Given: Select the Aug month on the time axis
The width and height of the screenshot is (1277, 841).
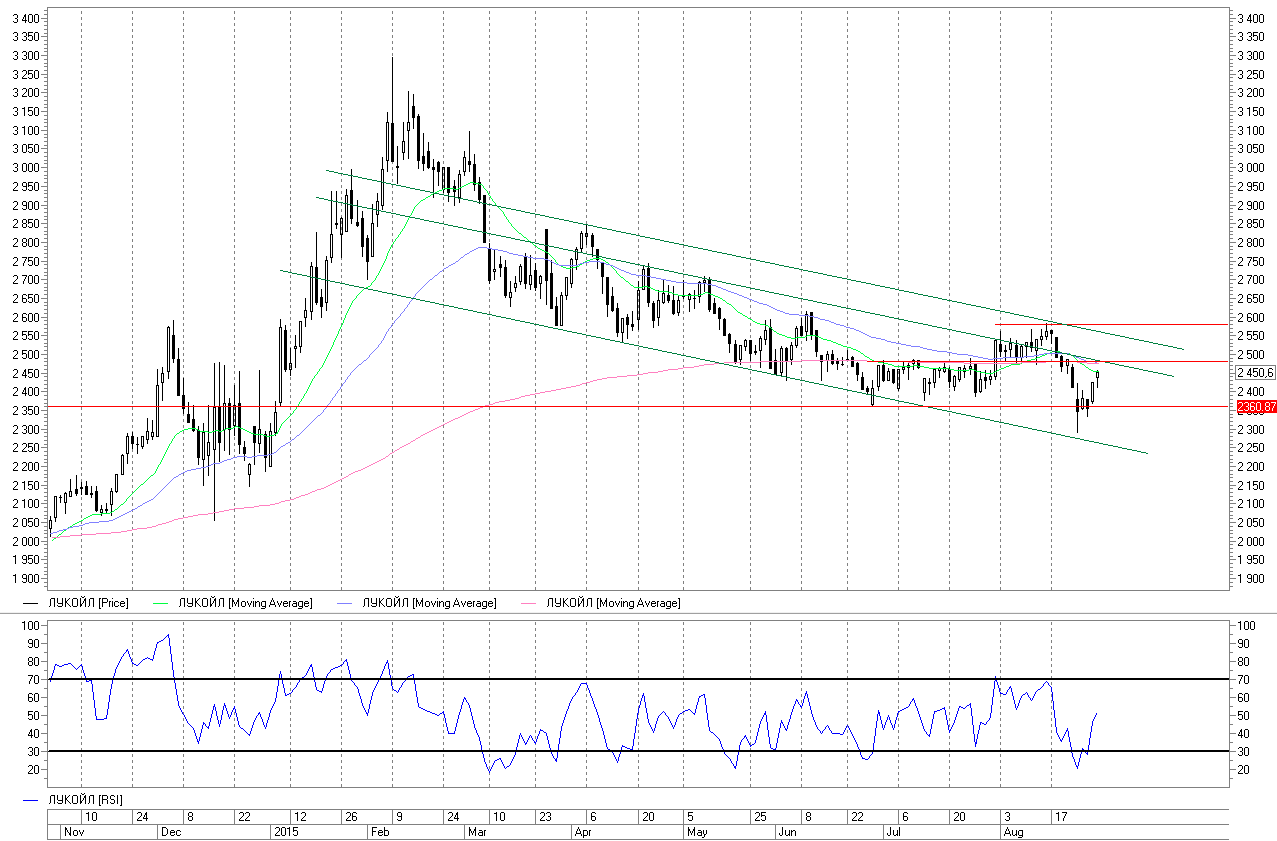Looking at the screenshot, I should pos(1013,831).
